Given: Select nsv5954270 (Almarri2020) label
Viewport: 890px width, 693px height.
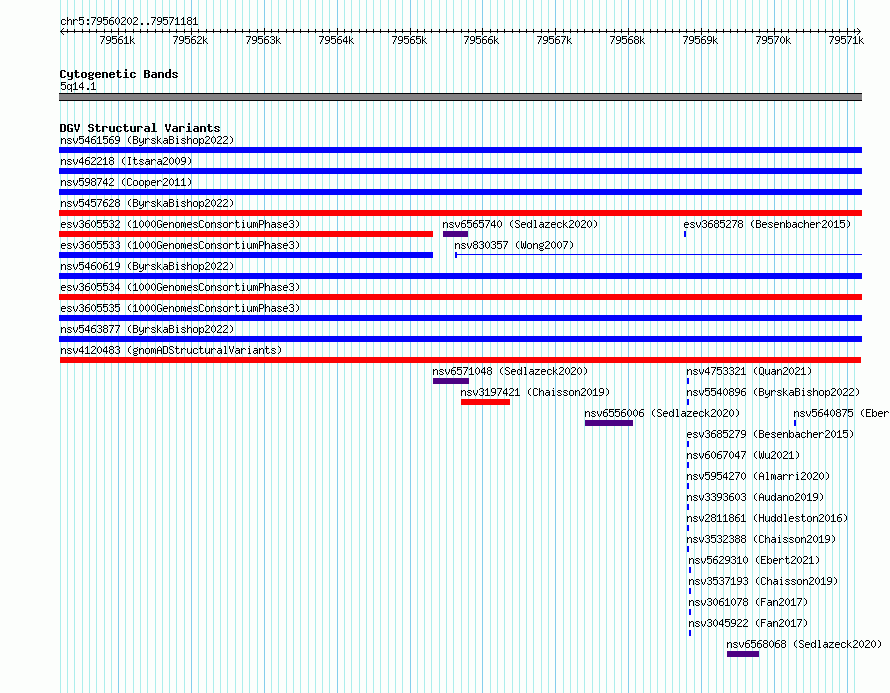Looking at the screenshot, I should coord(758,476).
